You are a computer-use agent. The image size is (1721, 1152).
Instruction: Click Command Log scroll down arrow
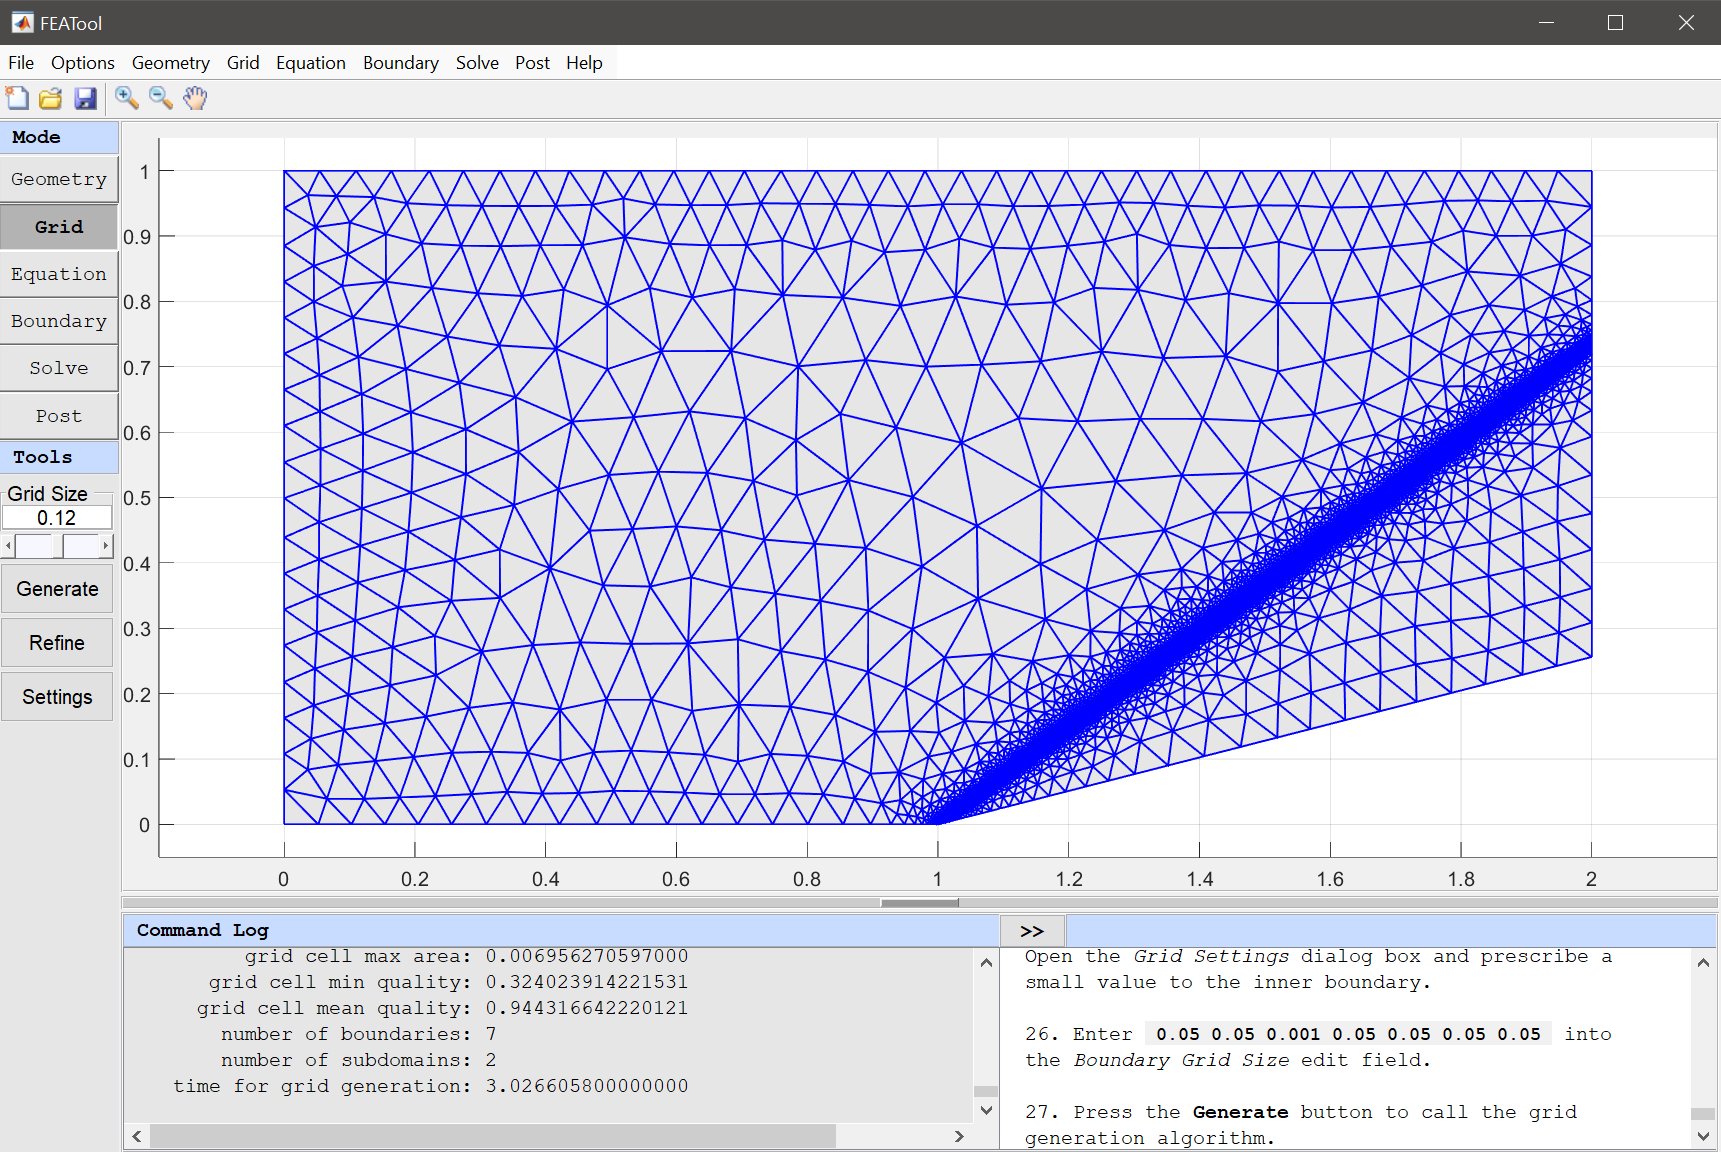(986, 1110)
